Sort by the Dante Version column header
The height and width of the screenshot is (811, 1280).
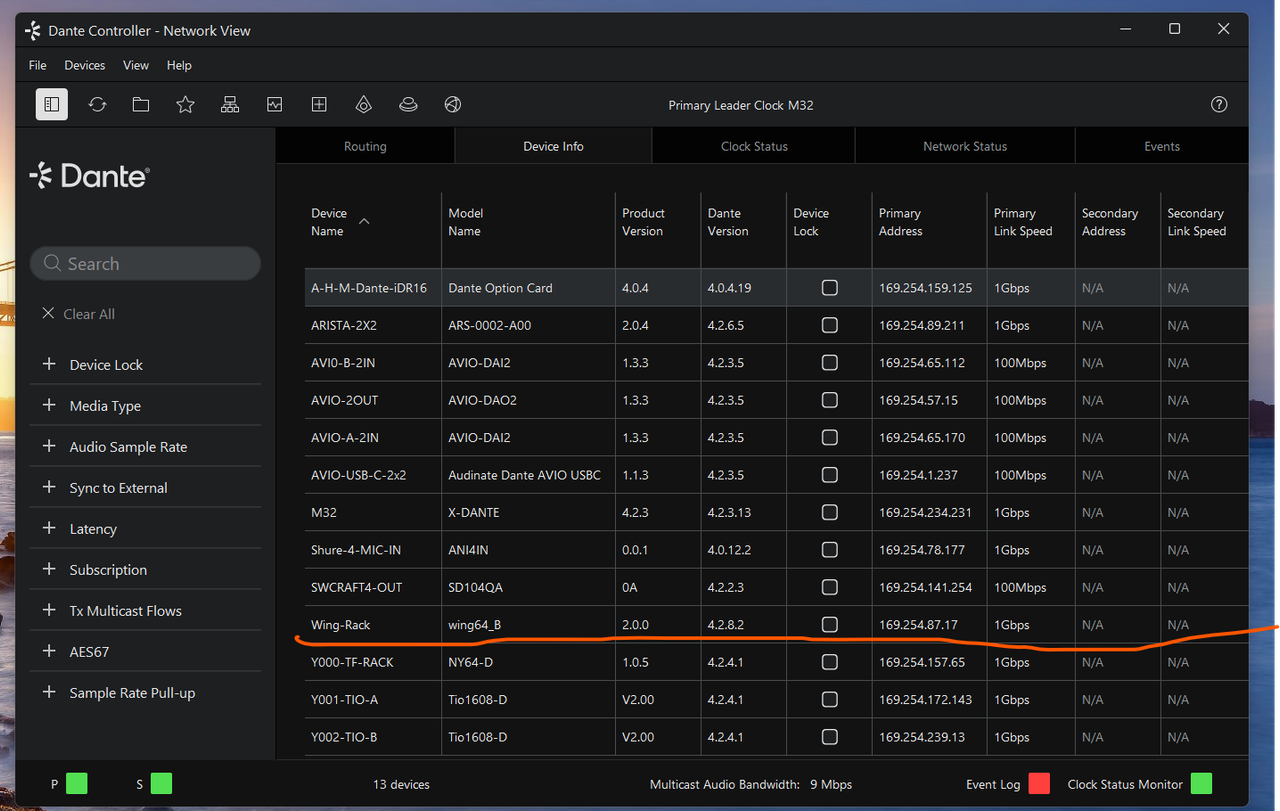click(744, 222)
